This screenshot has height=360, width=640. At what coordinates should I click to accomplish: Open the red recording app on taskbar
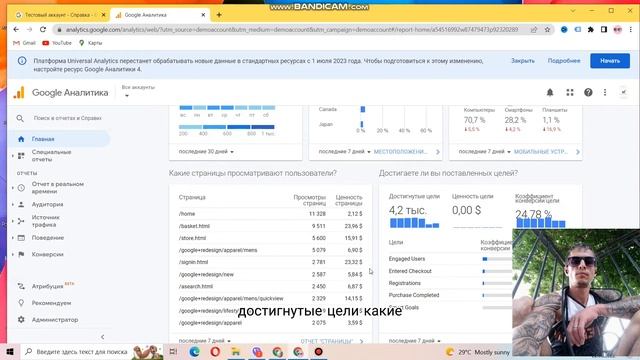coord(318,351)
